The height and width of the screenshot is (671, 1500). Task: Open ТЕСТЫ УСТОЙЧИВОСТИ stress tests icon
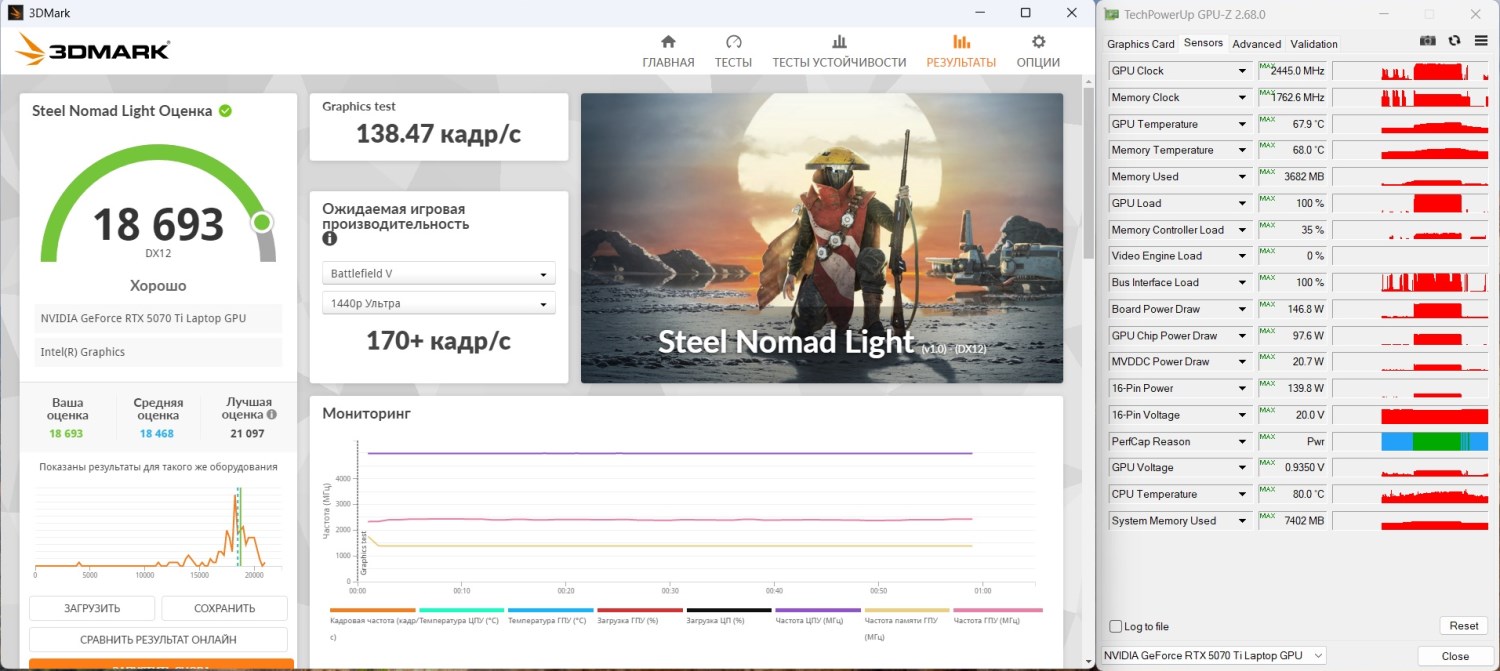click(x=839, y=42)
